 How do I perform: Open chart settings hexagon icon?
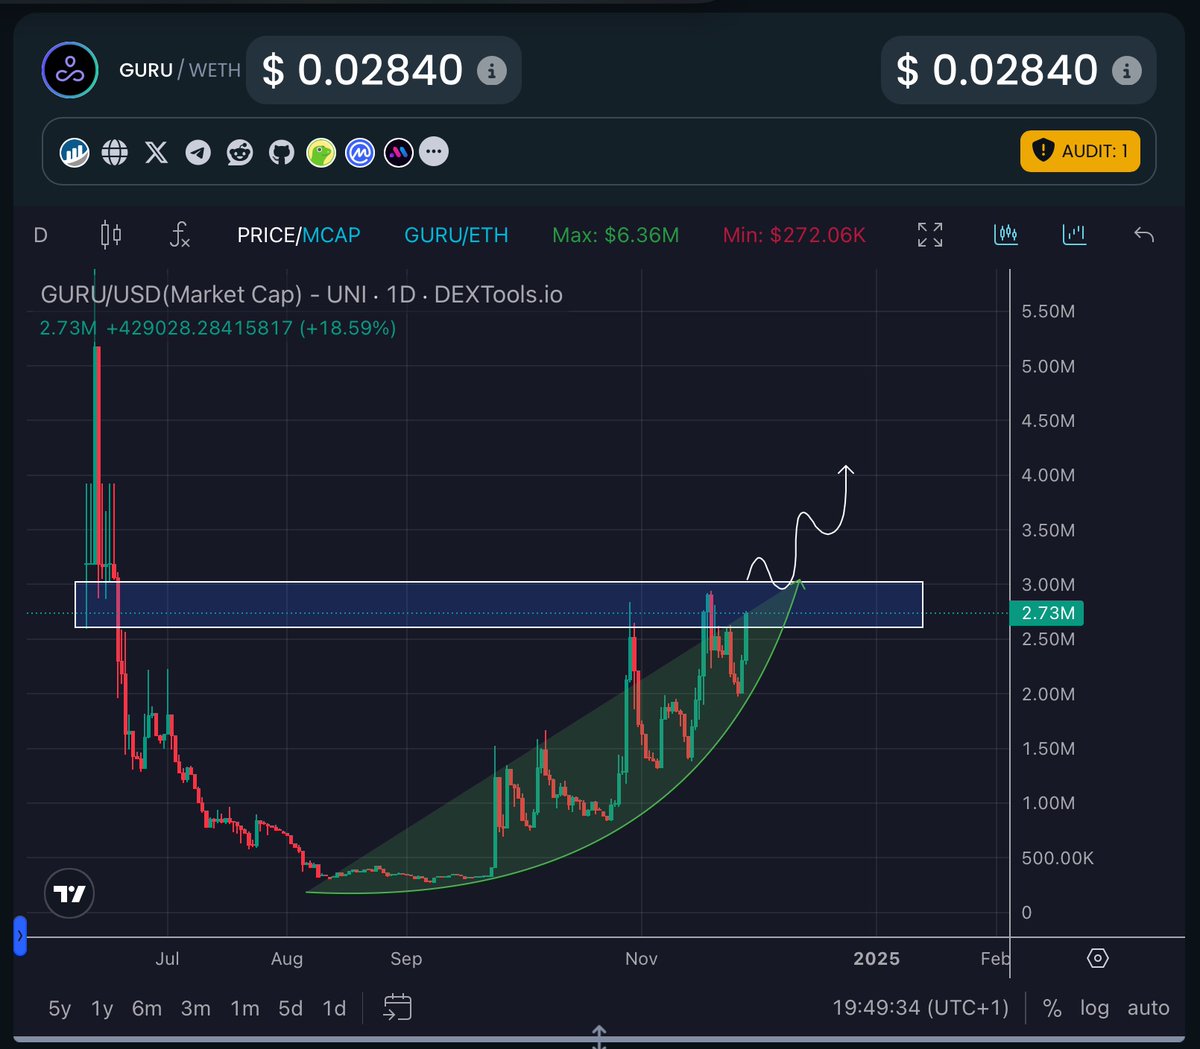(x=1097, y=958)
